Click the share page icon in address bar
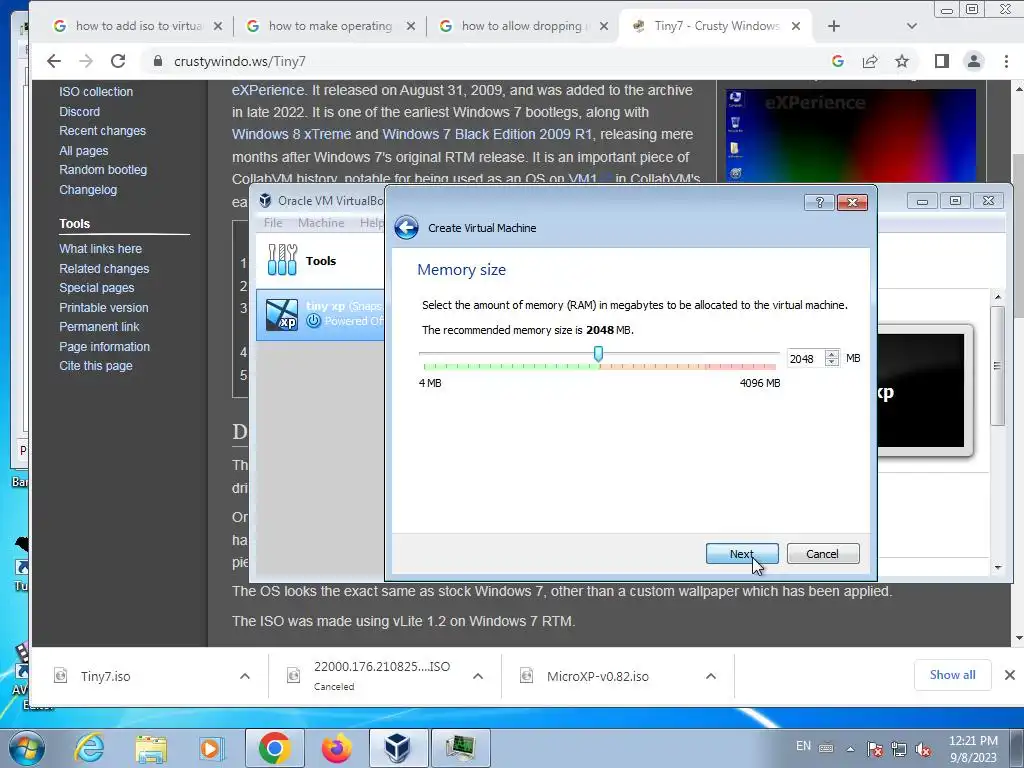The height and width of the screenshot is (768, 1024). point(870,61)
